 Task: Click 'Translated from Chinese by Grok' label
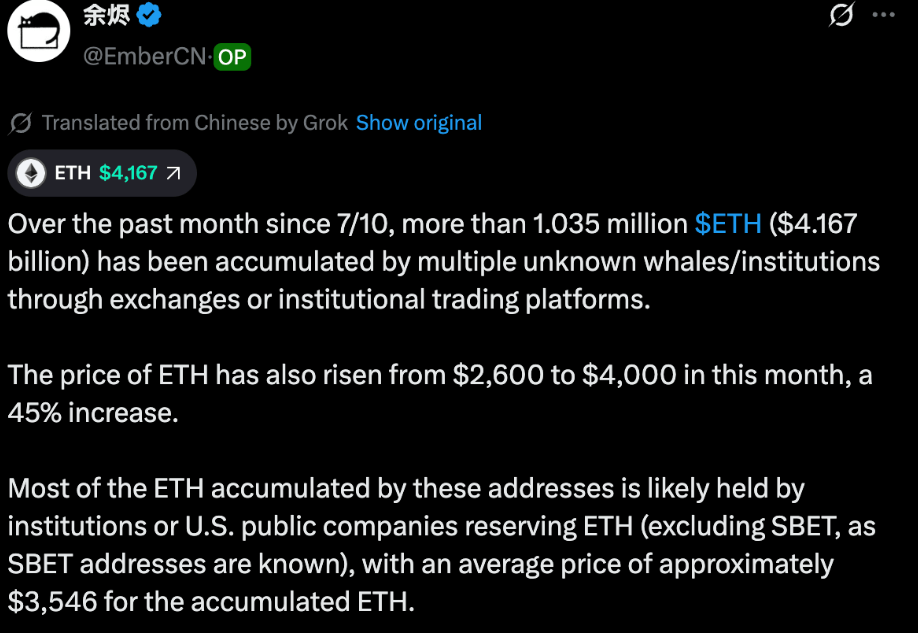click(195, 123)
